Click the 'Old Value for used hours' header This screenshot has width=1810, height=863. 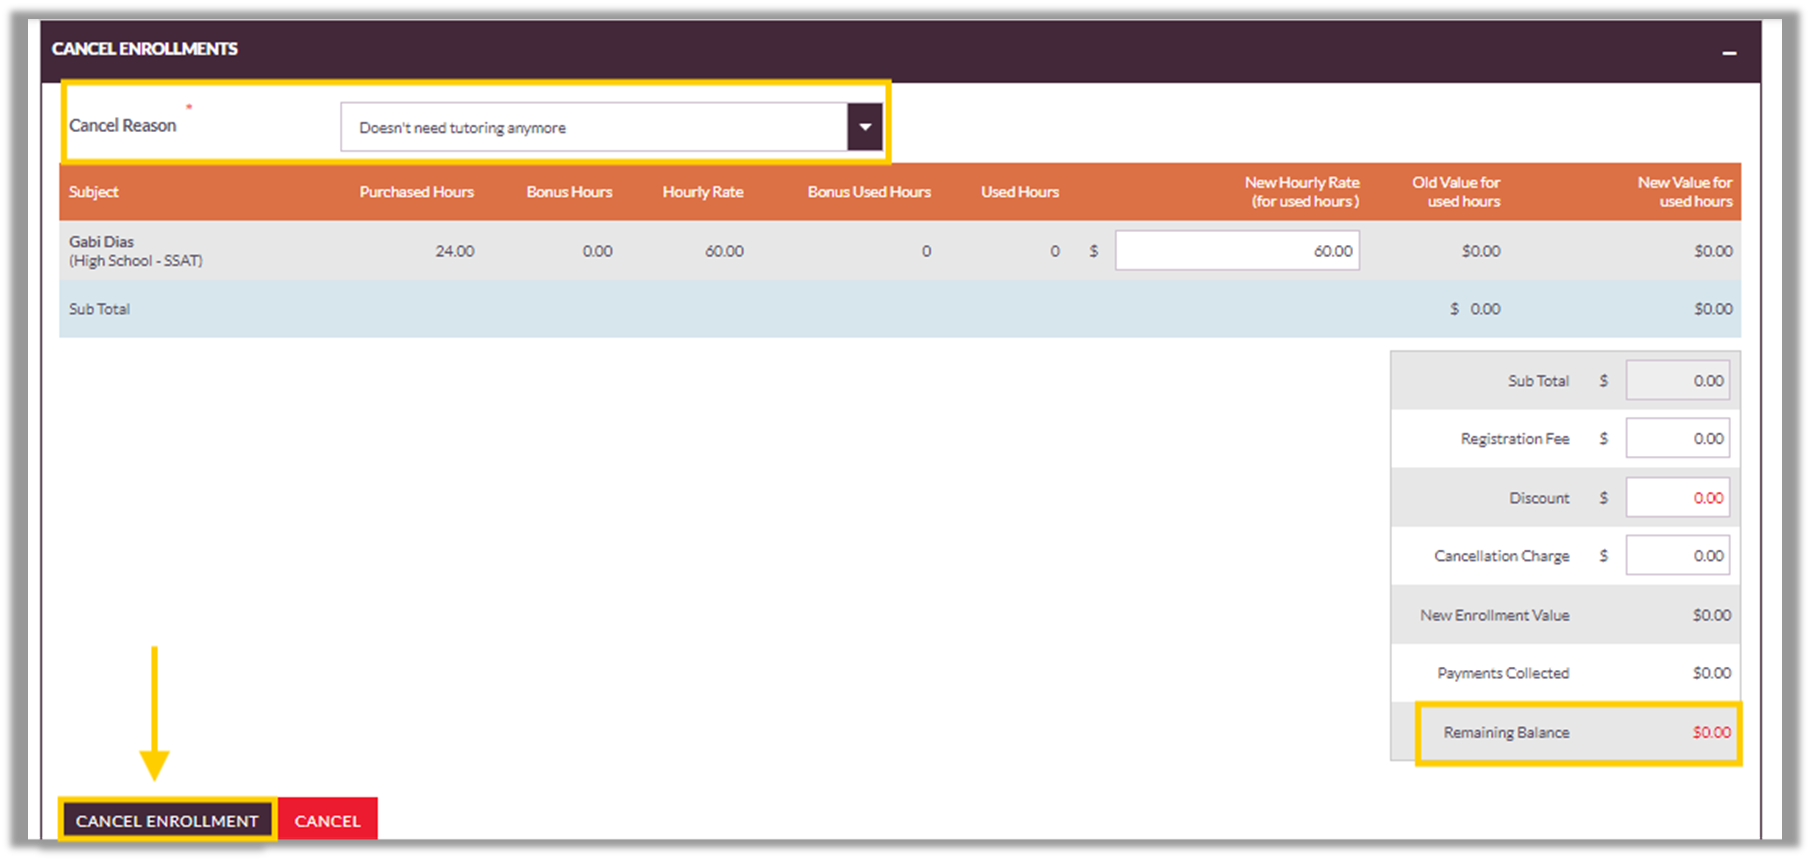(x=1456, y=192)
